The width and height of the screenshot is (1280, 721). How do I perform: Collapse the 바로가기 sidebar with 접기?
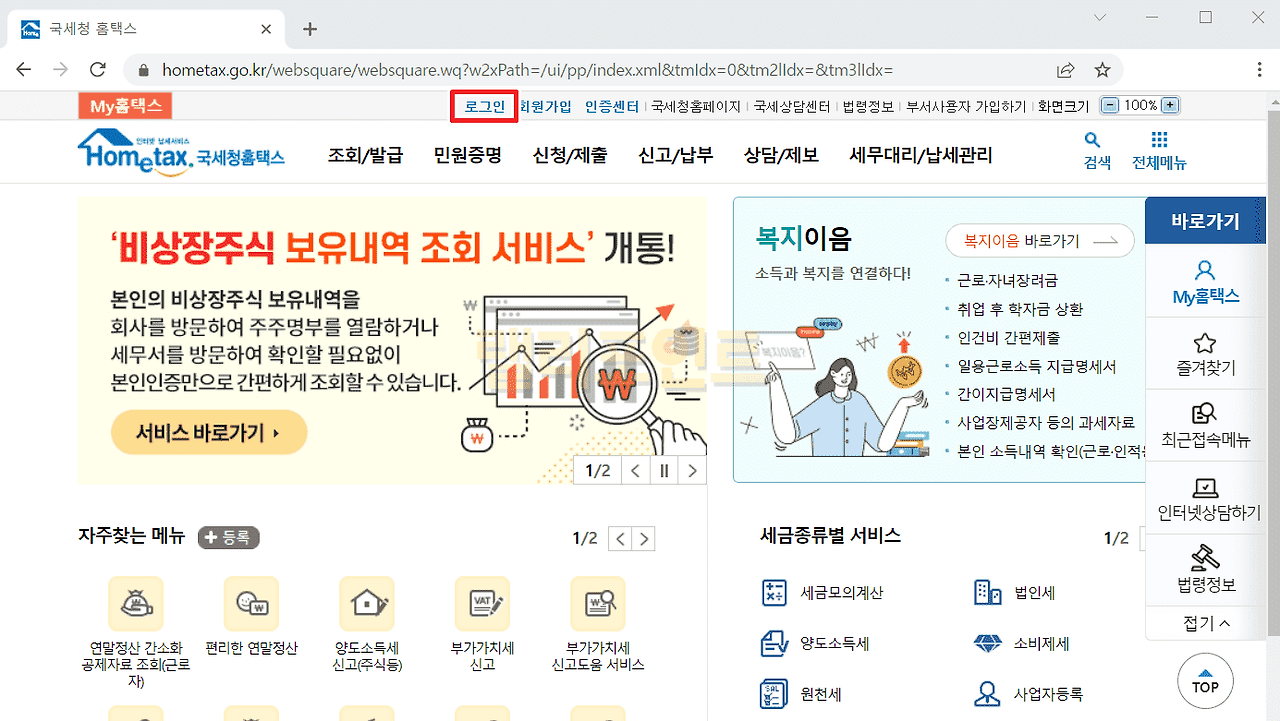[1206, 623]
